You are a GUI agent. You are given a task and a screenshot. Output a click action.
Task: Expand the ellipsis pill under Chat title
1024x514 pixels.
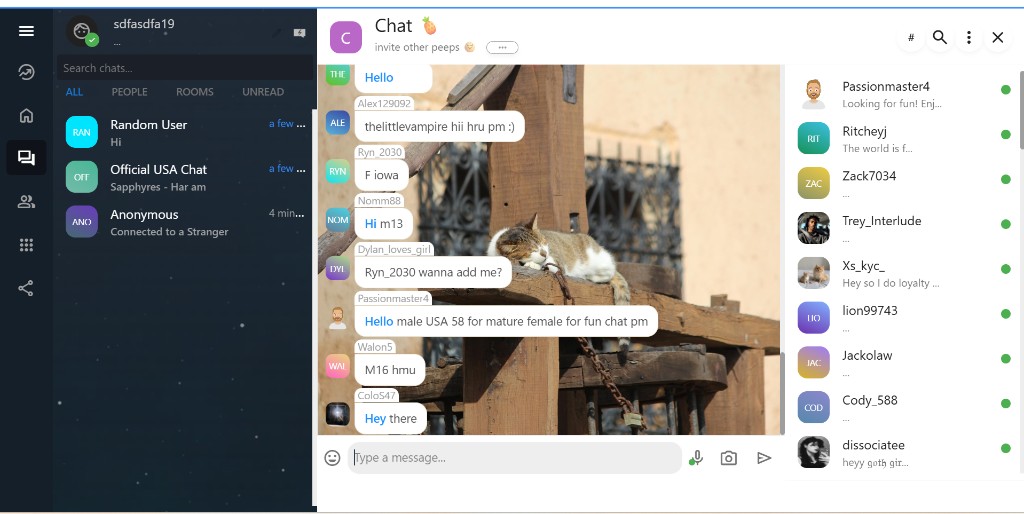click(x=502, y=47)
